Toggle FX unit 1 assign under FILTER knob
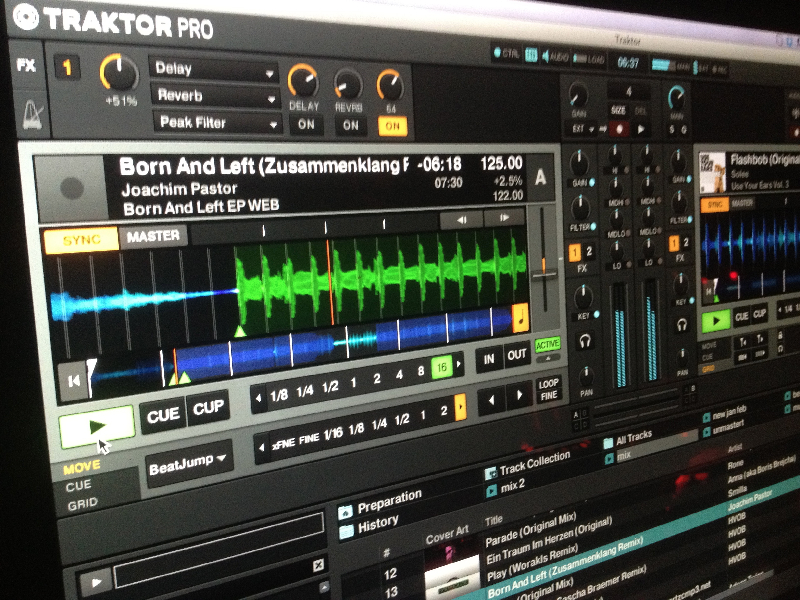 575,252
